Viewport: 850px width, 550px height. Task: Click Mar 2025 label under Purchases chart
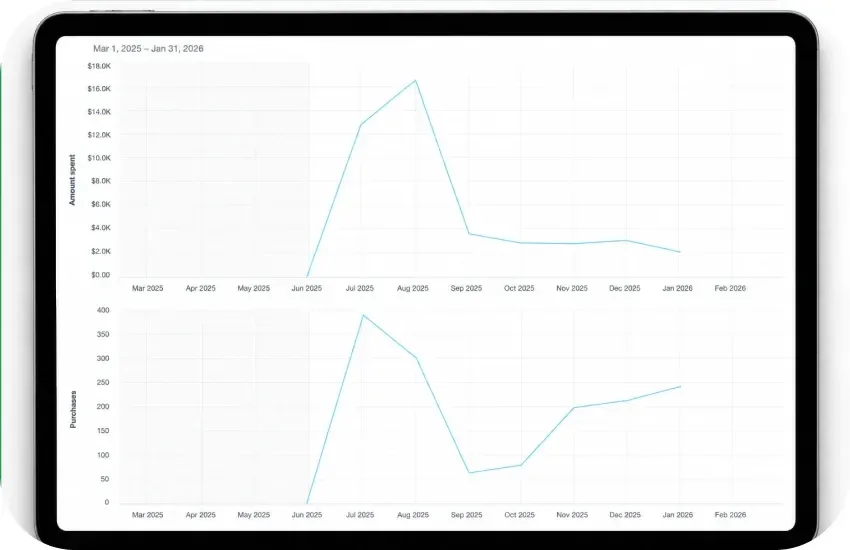point(147,515)
